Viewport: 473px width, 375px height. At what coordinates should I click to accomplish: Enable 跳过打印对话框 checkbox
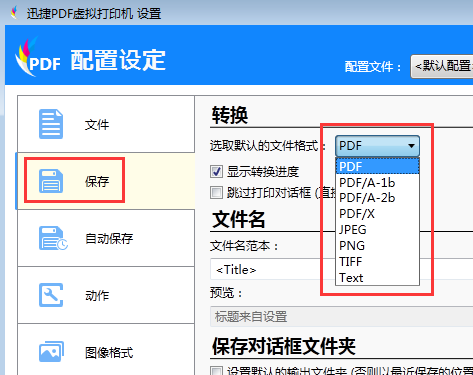pos(216,192)
